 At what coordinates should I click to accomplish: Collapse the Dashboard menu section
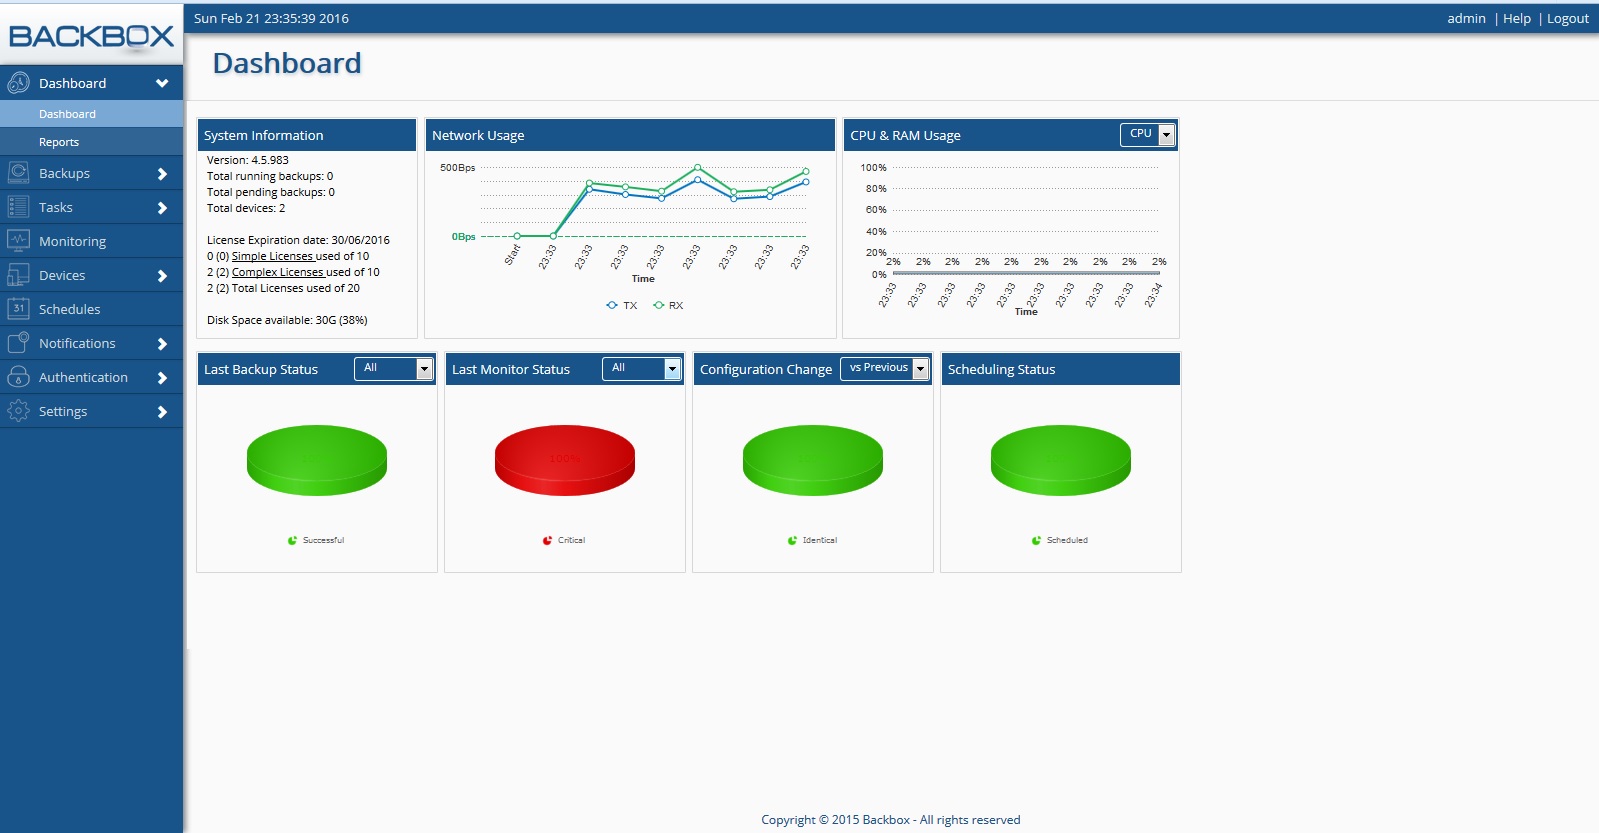(x=162, y=83)
